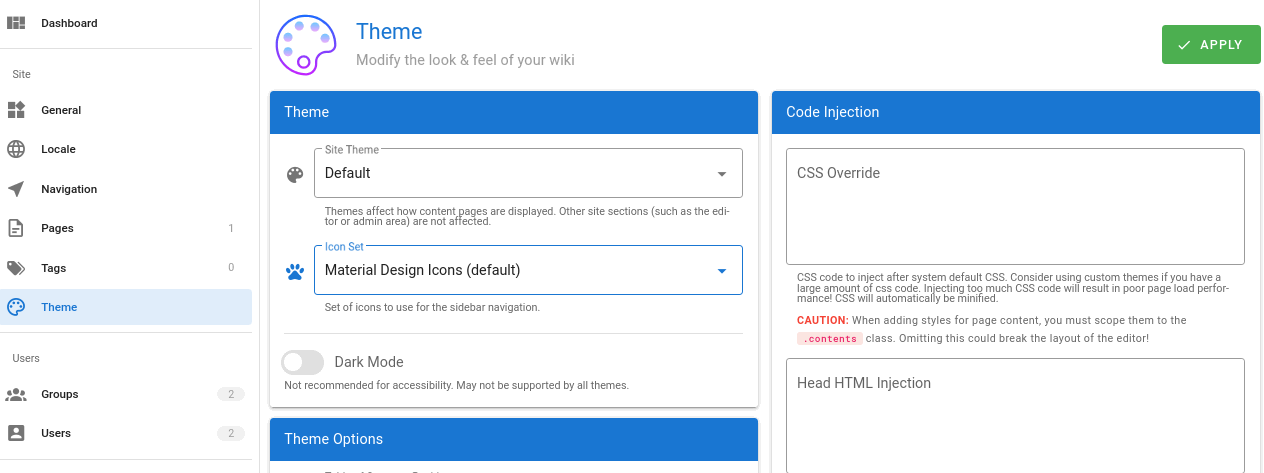Viewport: 1264px width, 473px height.
Task: Focus the Head HTML Injection field
Action: (1015, 415)
